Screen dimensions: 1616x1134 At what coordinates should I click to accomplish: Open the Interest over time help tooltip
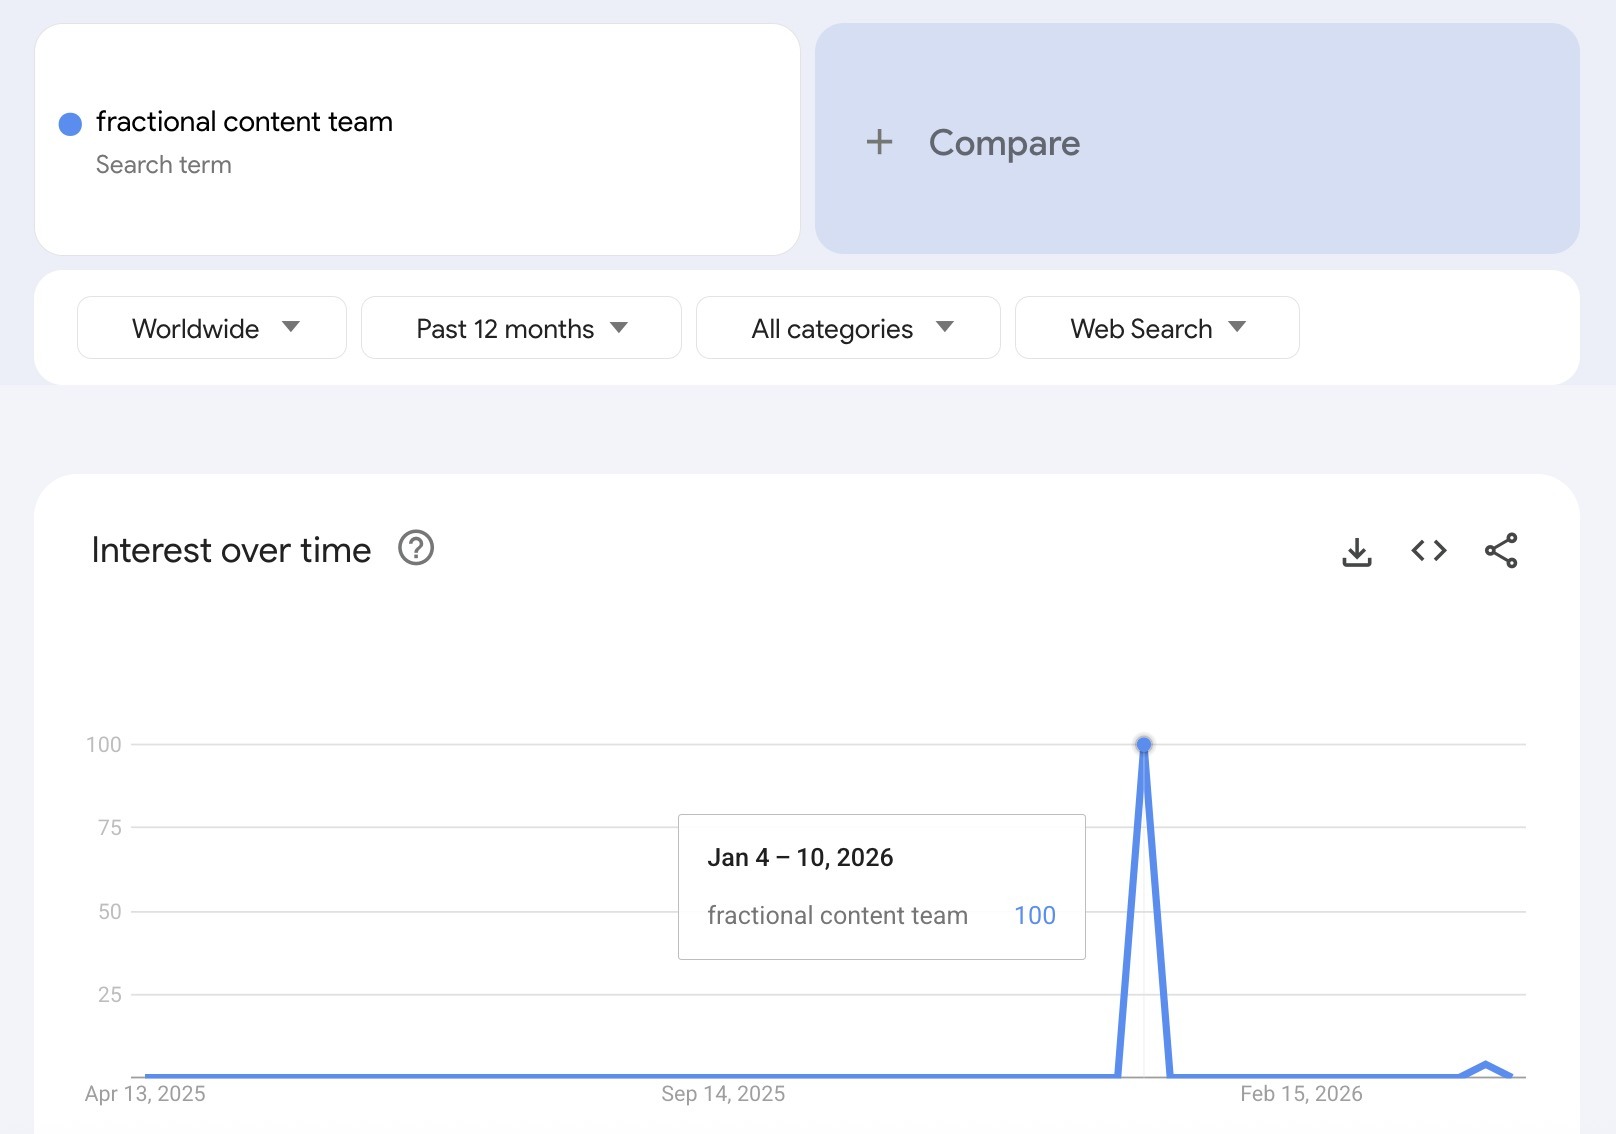coord(416,548)
